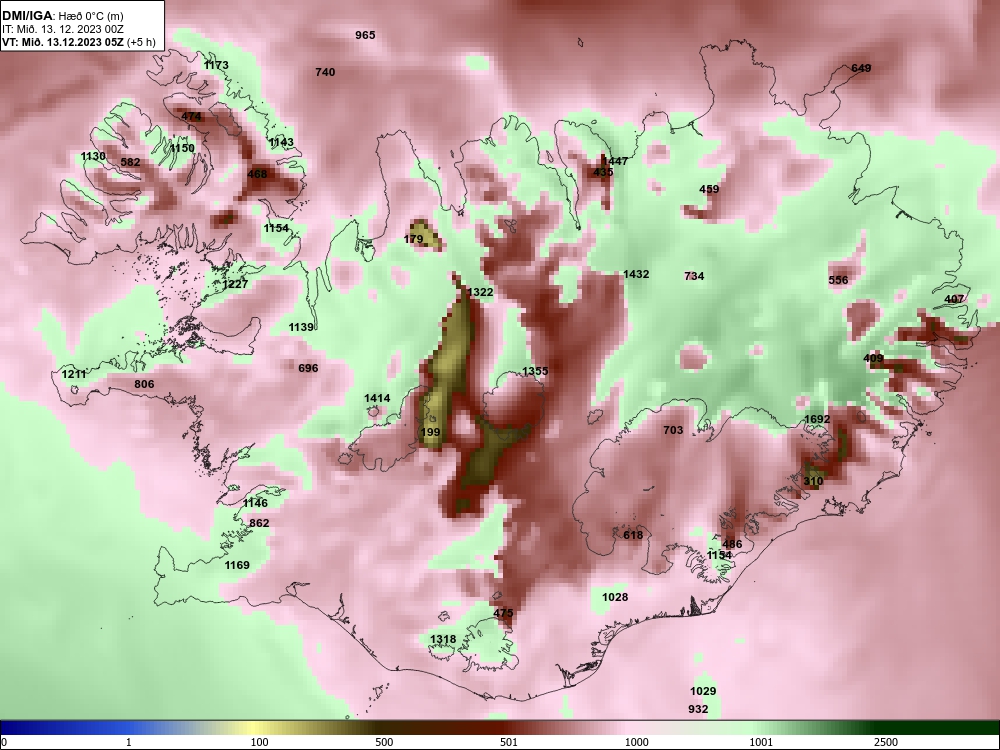The height and width of the screenshot is (750, 1000).
Task: Pick the 1150 value label
Action: [x=182, y=148]
